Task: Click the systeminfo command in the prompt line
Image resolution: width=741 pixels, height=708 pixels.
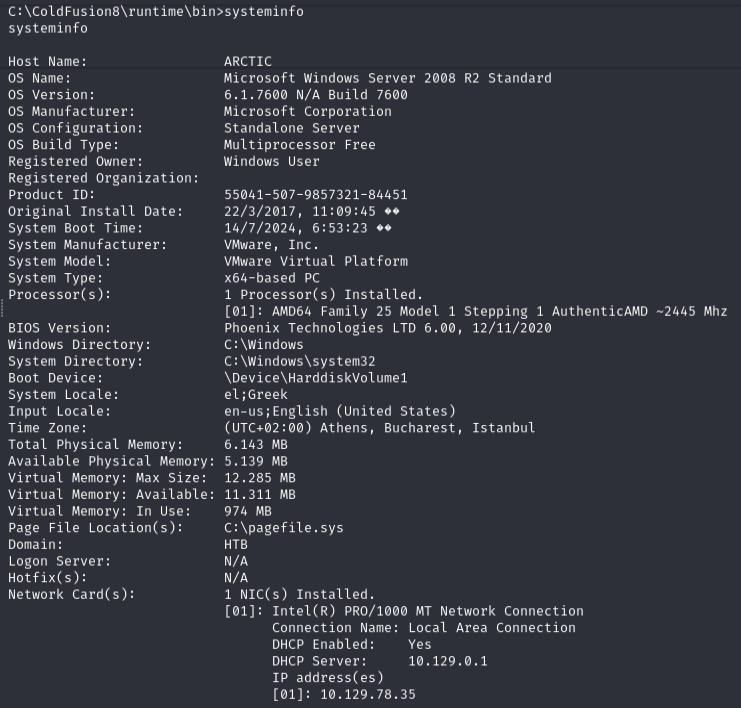Action: click(264, 11)
